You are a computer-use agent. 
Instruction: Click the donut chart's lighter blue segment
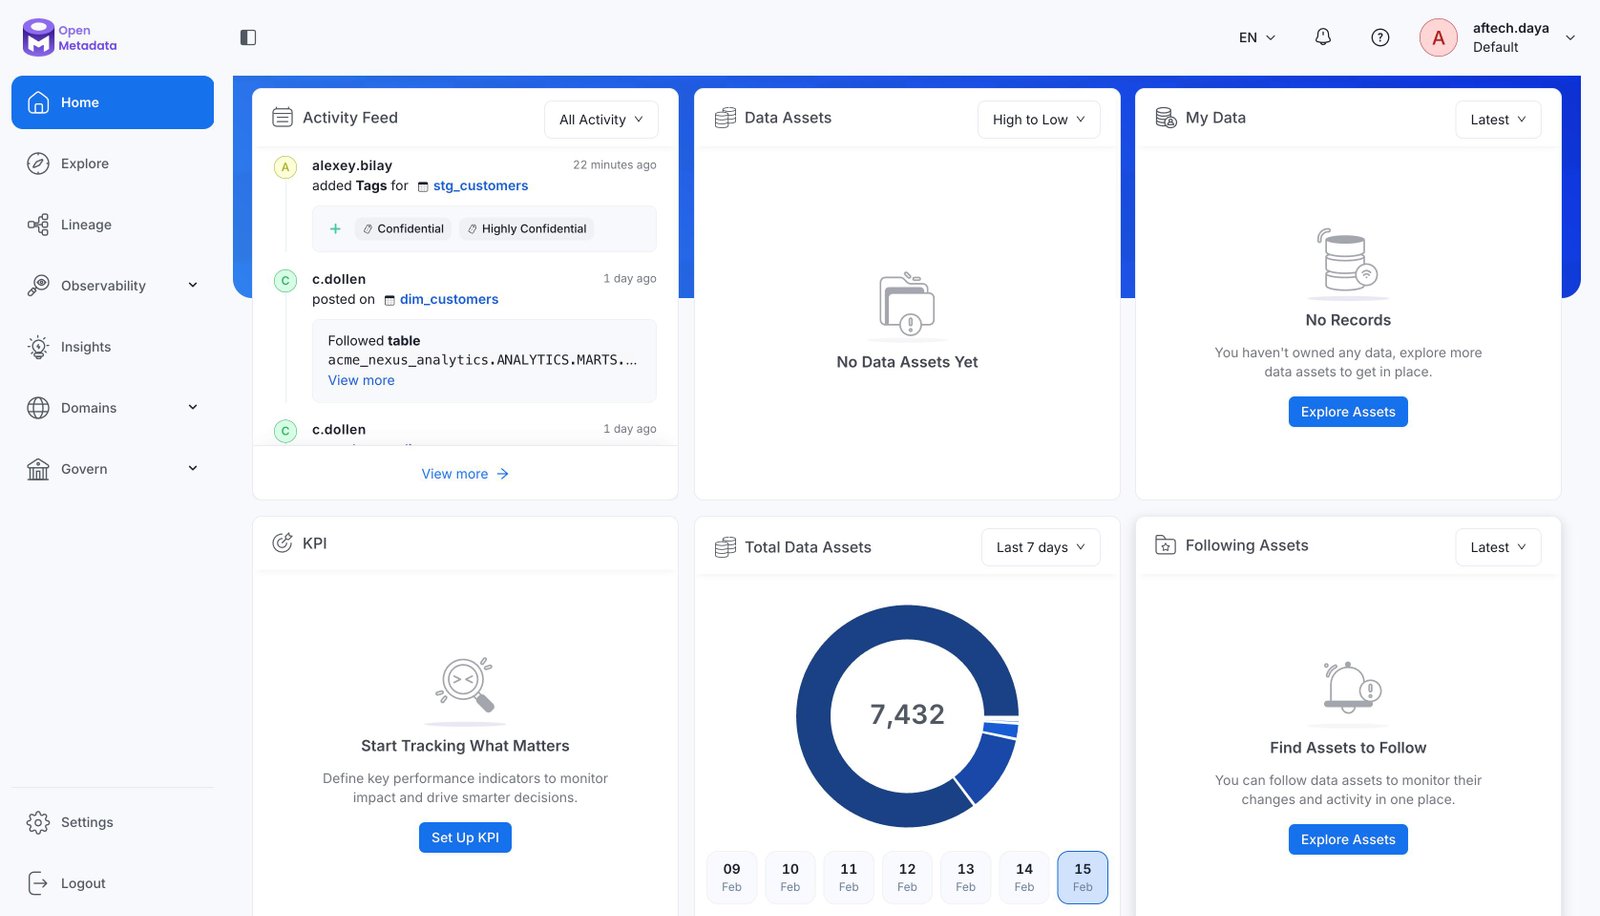pos(988,768)
